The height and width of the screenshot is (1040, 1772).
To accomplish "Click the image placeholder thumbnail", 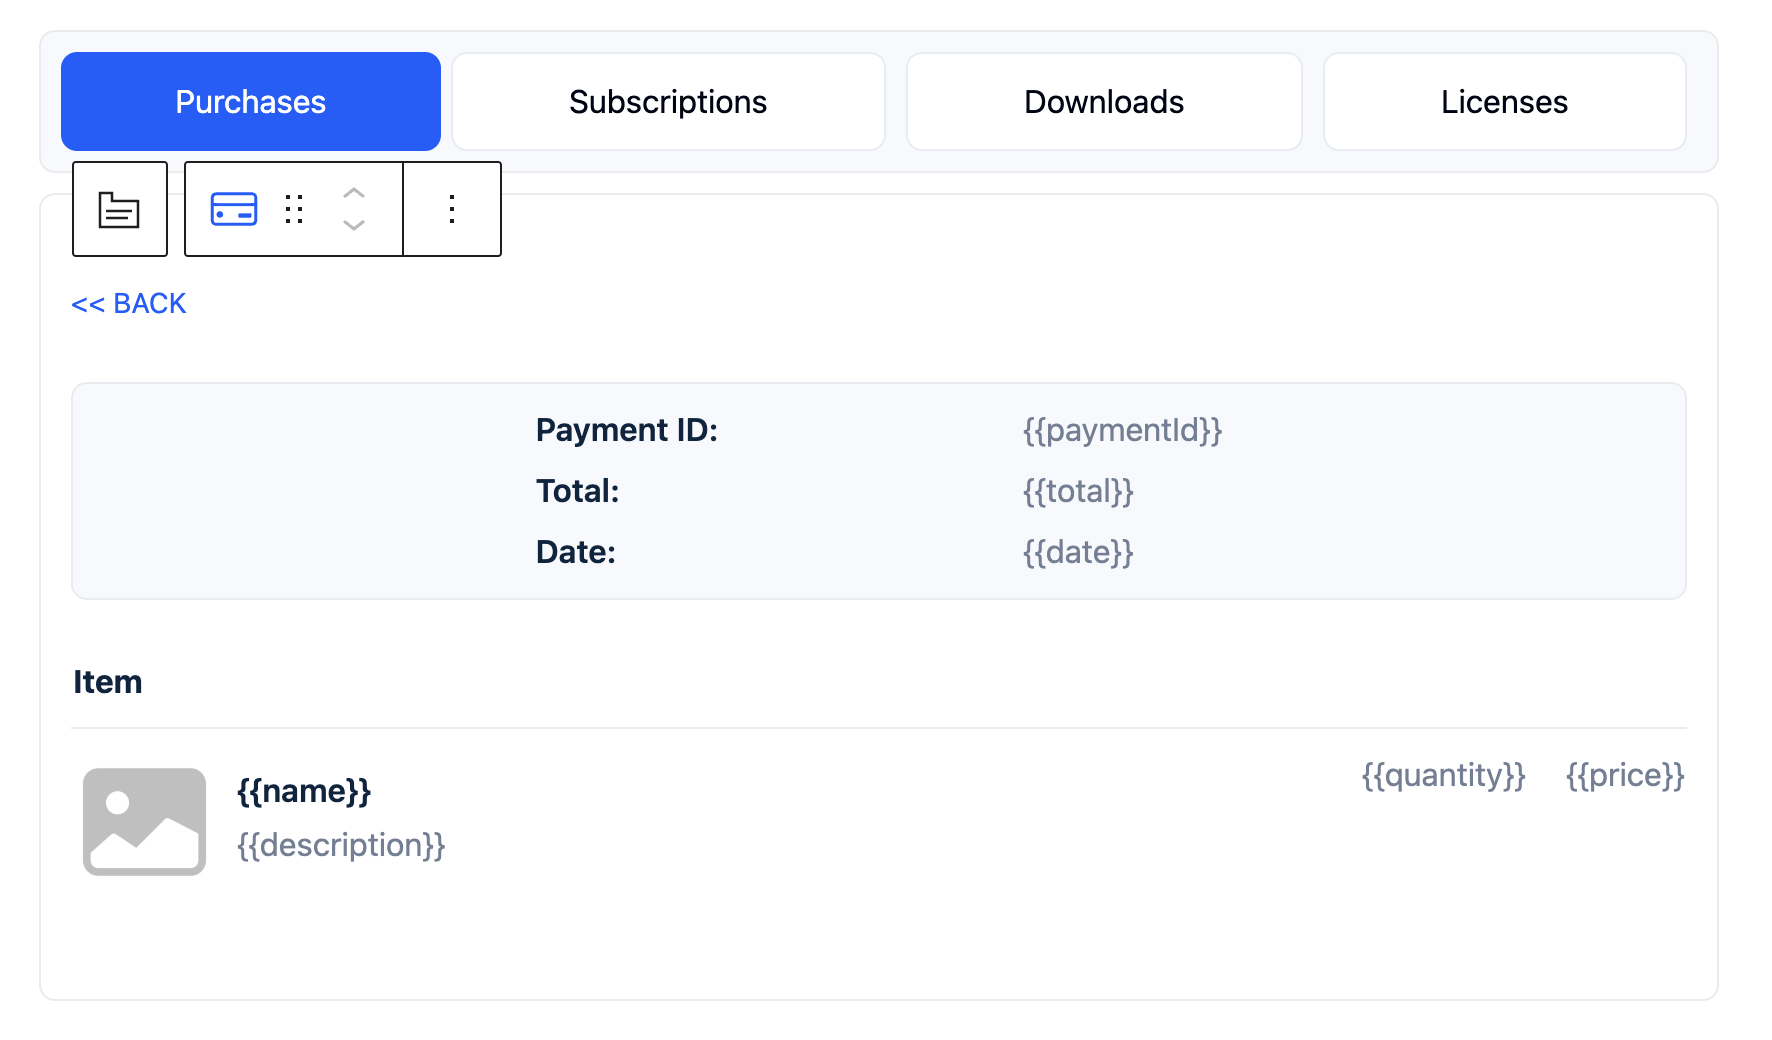I will [x=144, y=821].
